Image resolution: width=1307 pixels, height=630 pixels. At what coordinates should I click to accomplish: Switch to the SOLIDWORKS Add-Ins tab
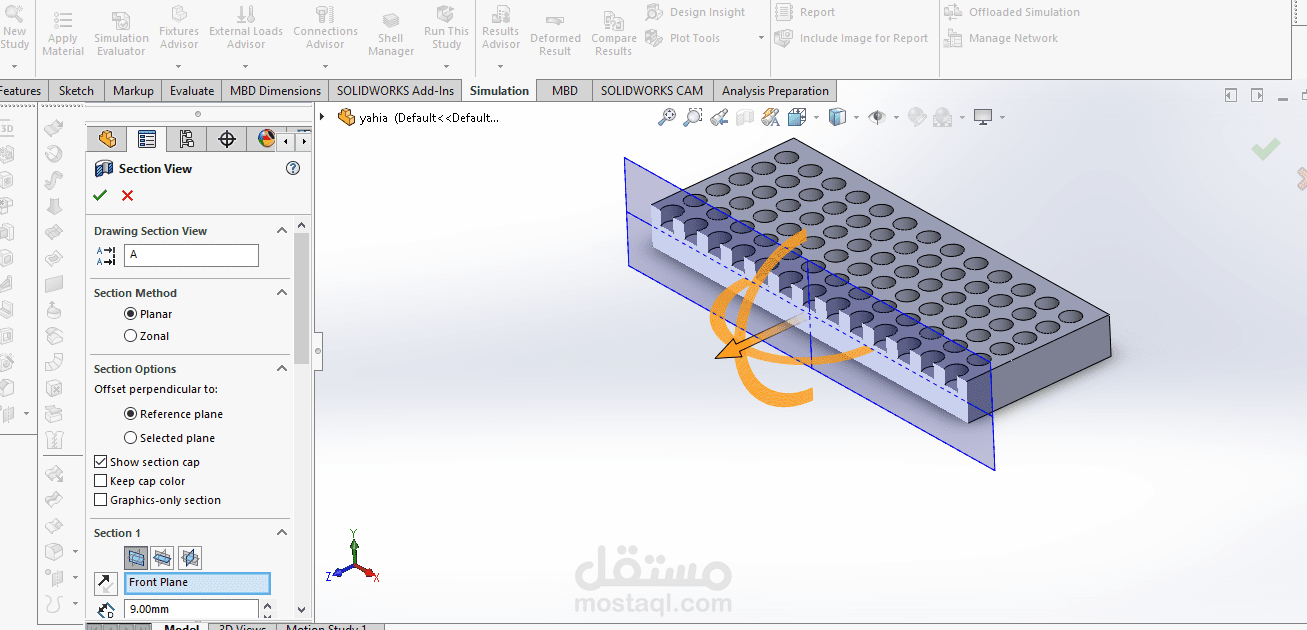[395, 90]
